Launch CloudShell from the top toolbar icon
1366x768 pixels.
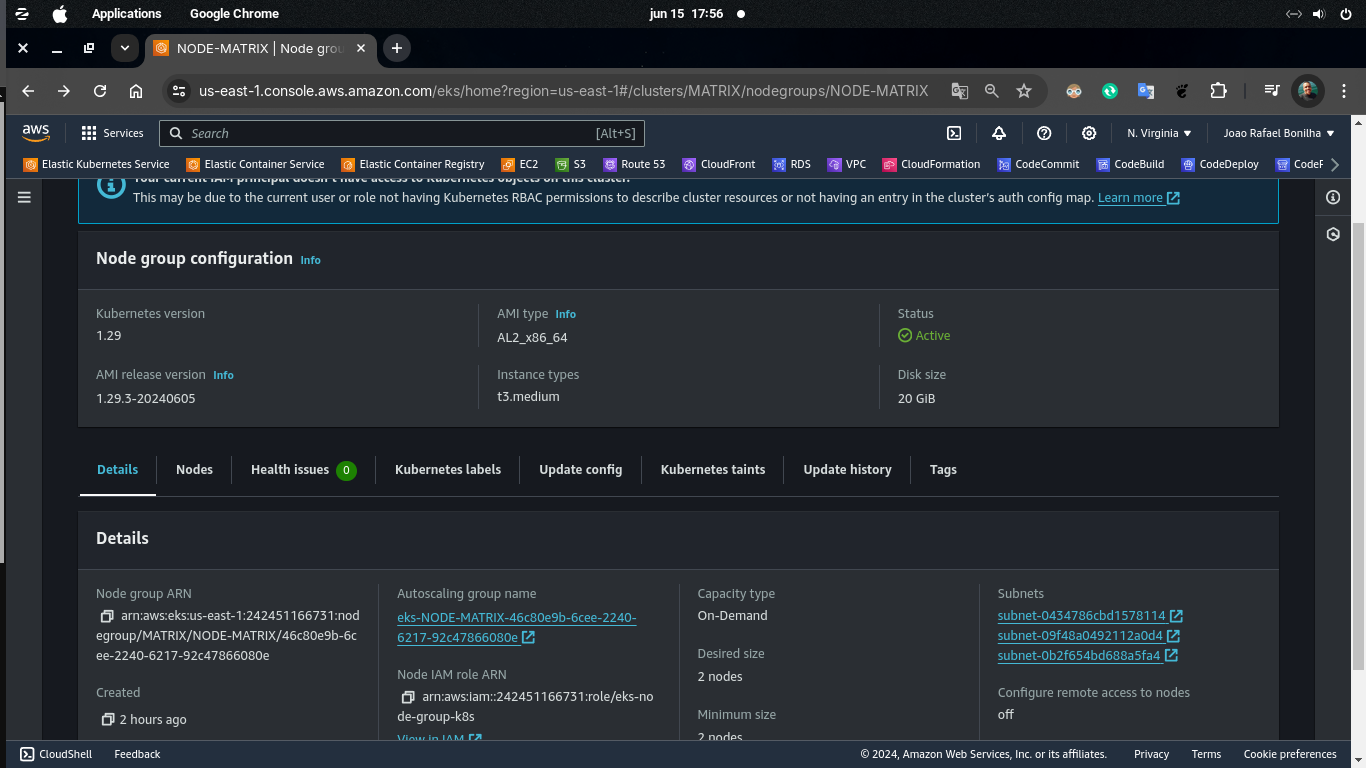click(954, 133)
